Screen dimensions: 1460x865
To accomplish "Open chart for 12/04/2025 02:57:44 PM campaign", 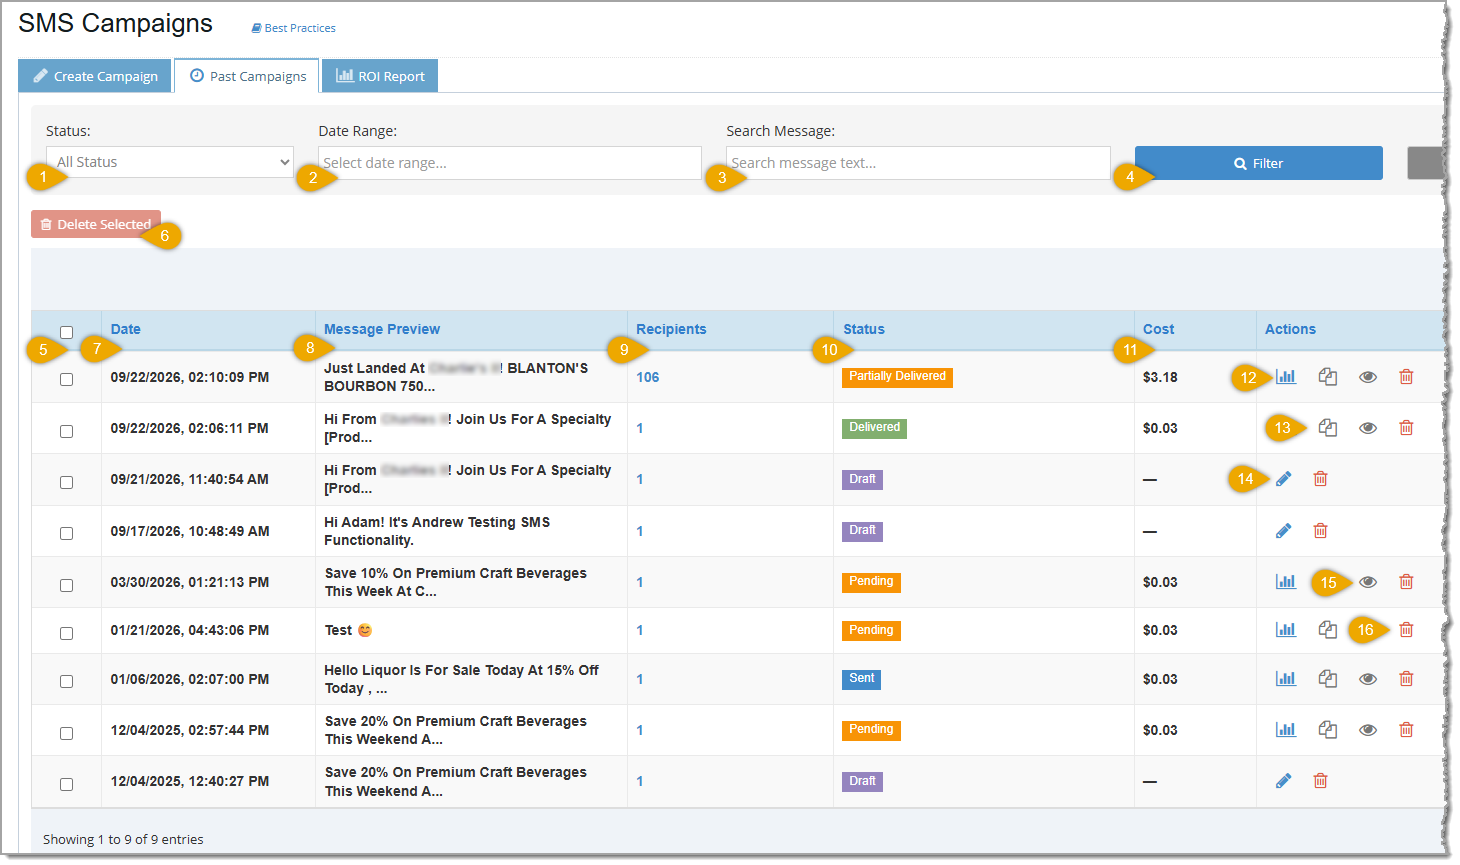I will coord(1286,730).
